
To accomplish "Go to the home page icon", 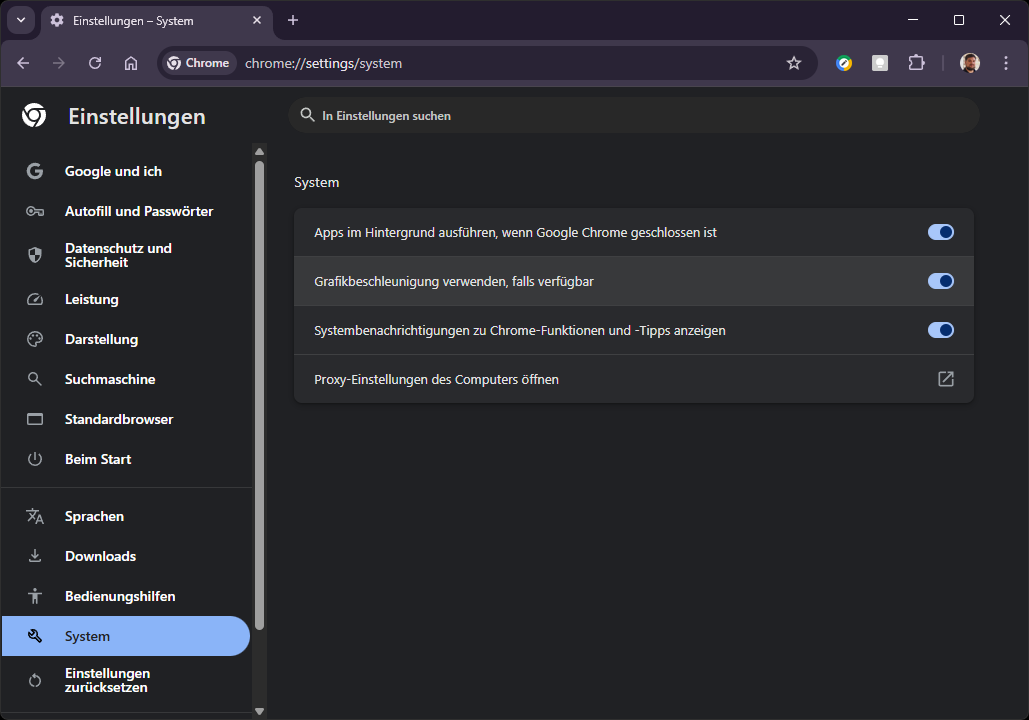I will coord(131,63).
